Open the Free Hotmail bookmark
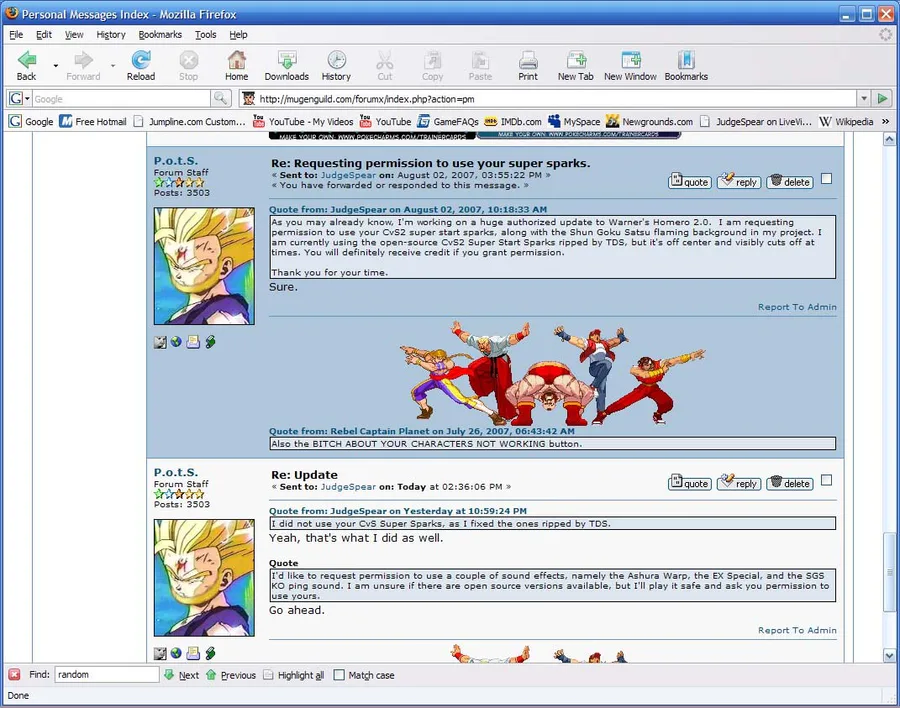The height and width of the screenshot is (708, 900). 93,122
